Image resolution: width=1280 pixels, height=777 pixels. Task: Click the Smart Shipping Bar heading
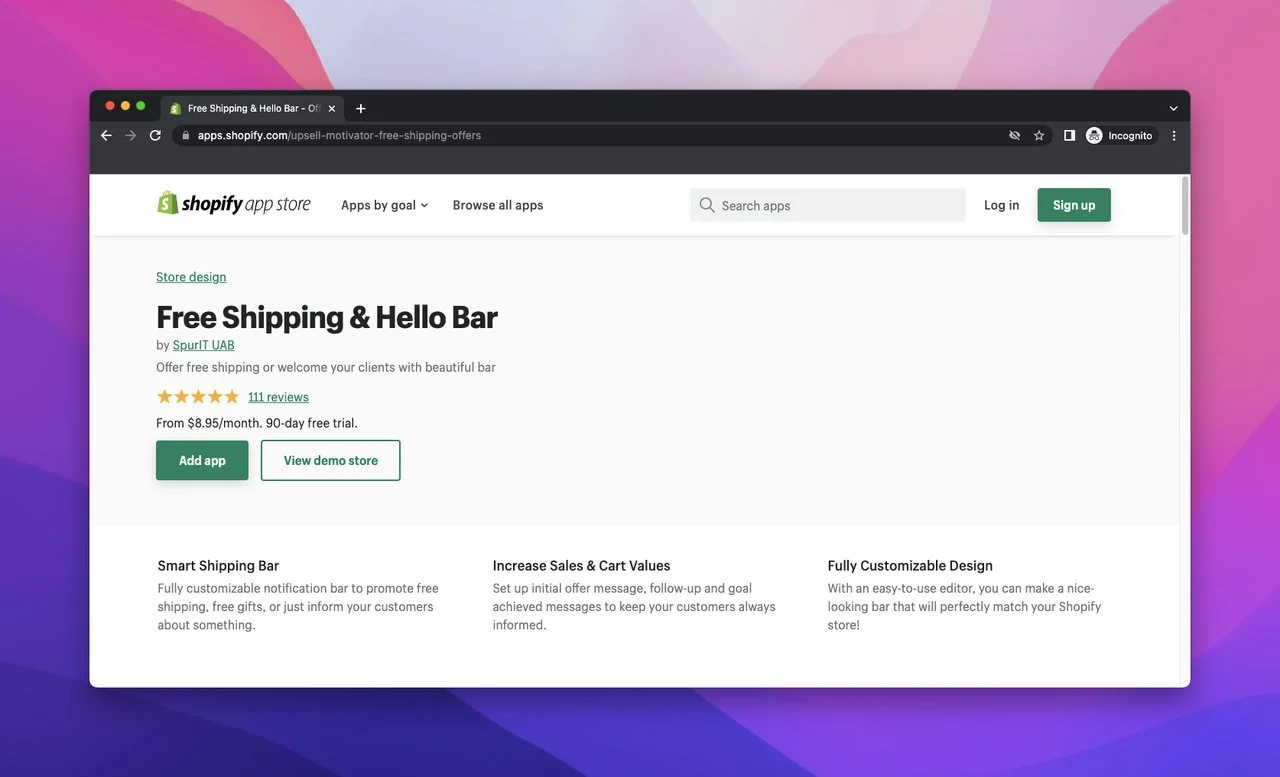(x=218, y=565)
